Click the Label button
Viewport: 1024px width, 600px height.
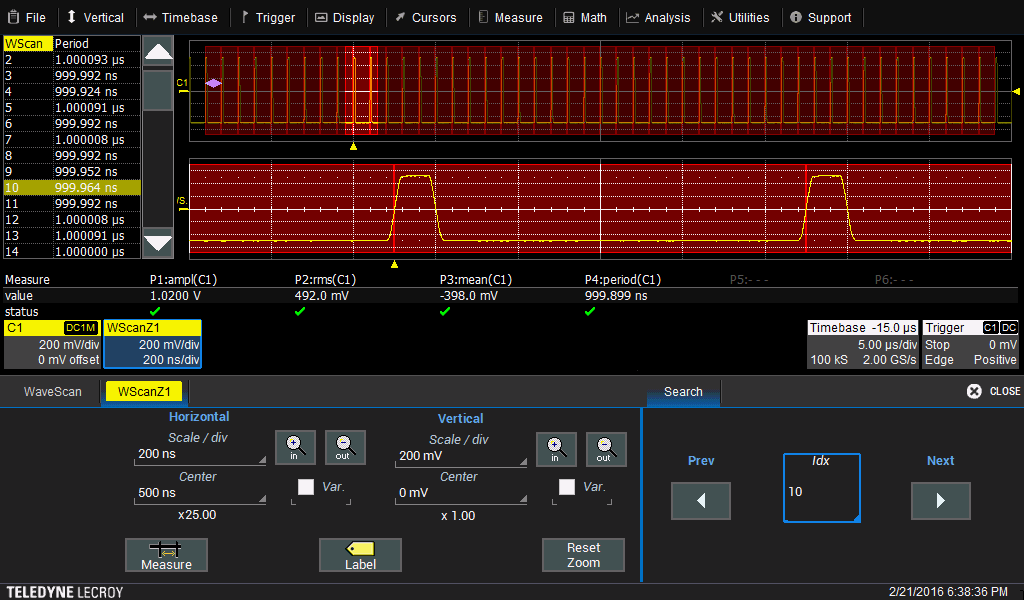pyautogui.click(x=360, y=555)
